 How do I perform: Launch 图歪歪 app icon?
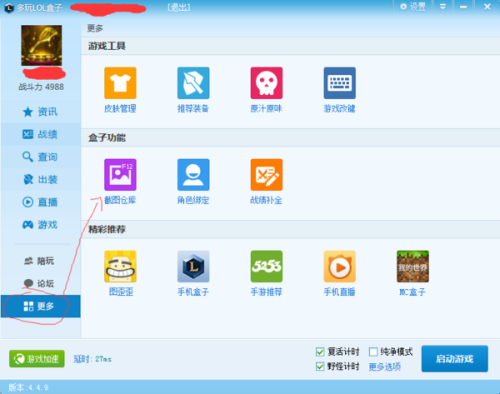click(x=120, y=266)
